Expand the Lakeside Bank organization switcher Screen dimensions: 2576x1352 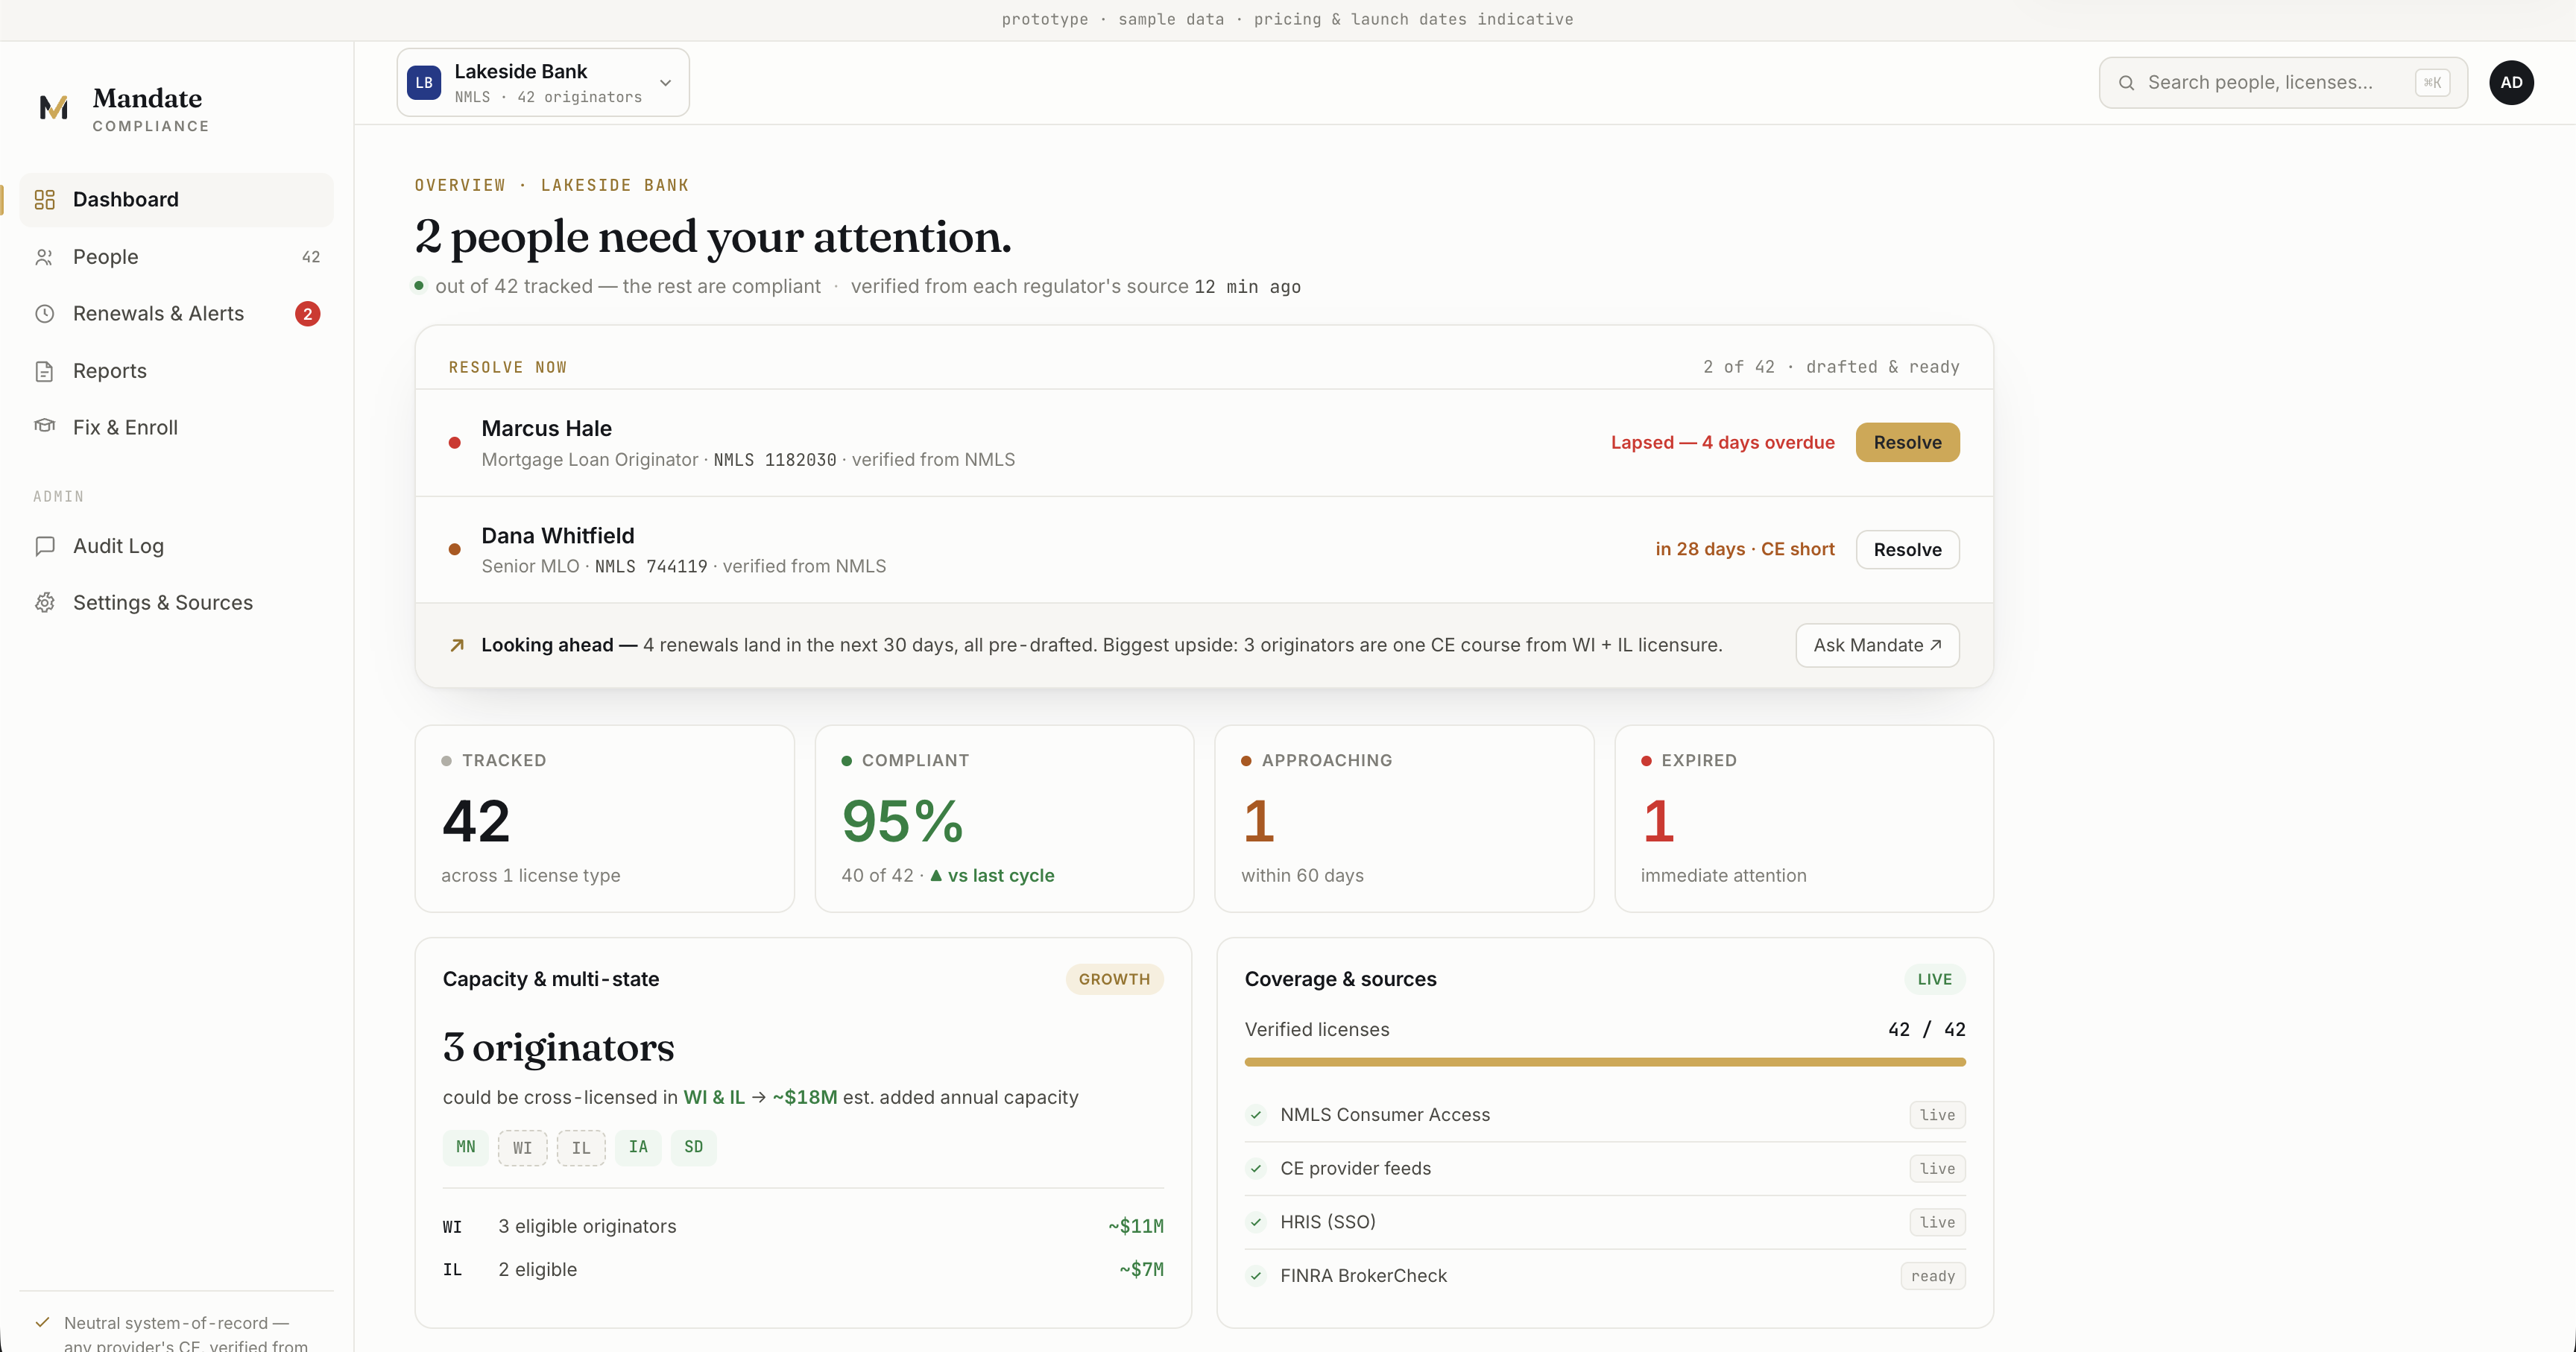coord(543,83)
